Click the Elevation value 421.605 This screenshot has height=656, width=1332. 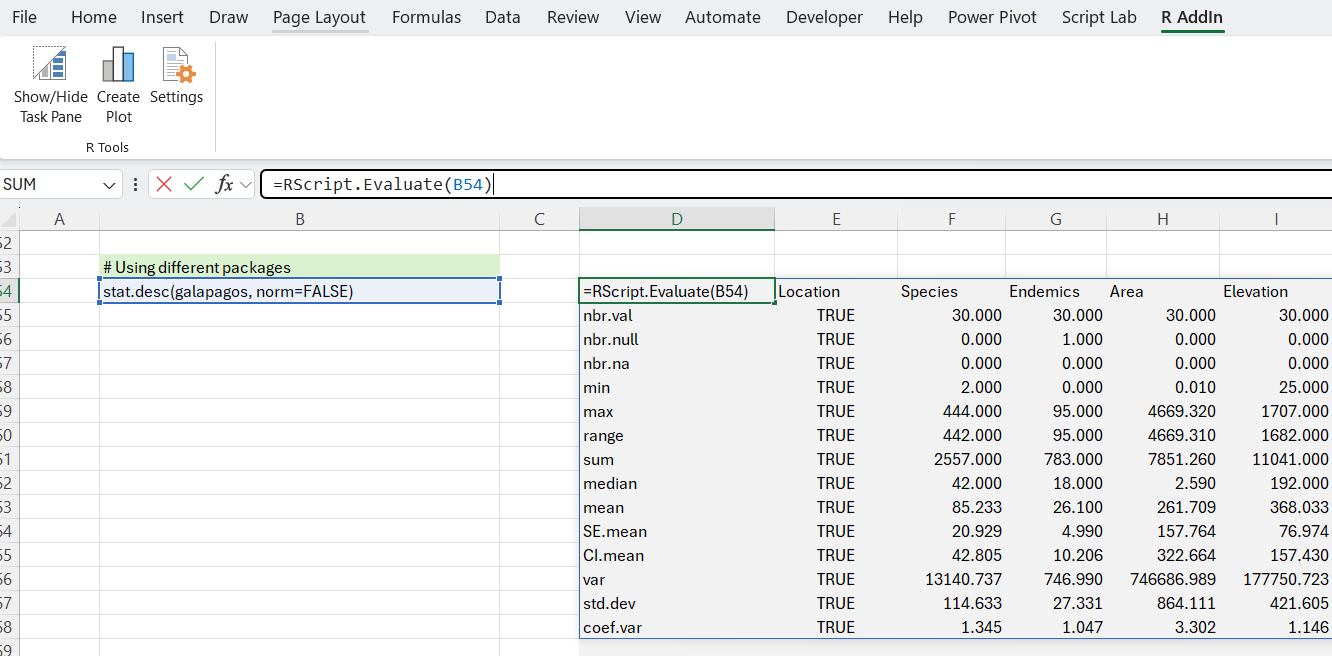(1276, 603)
